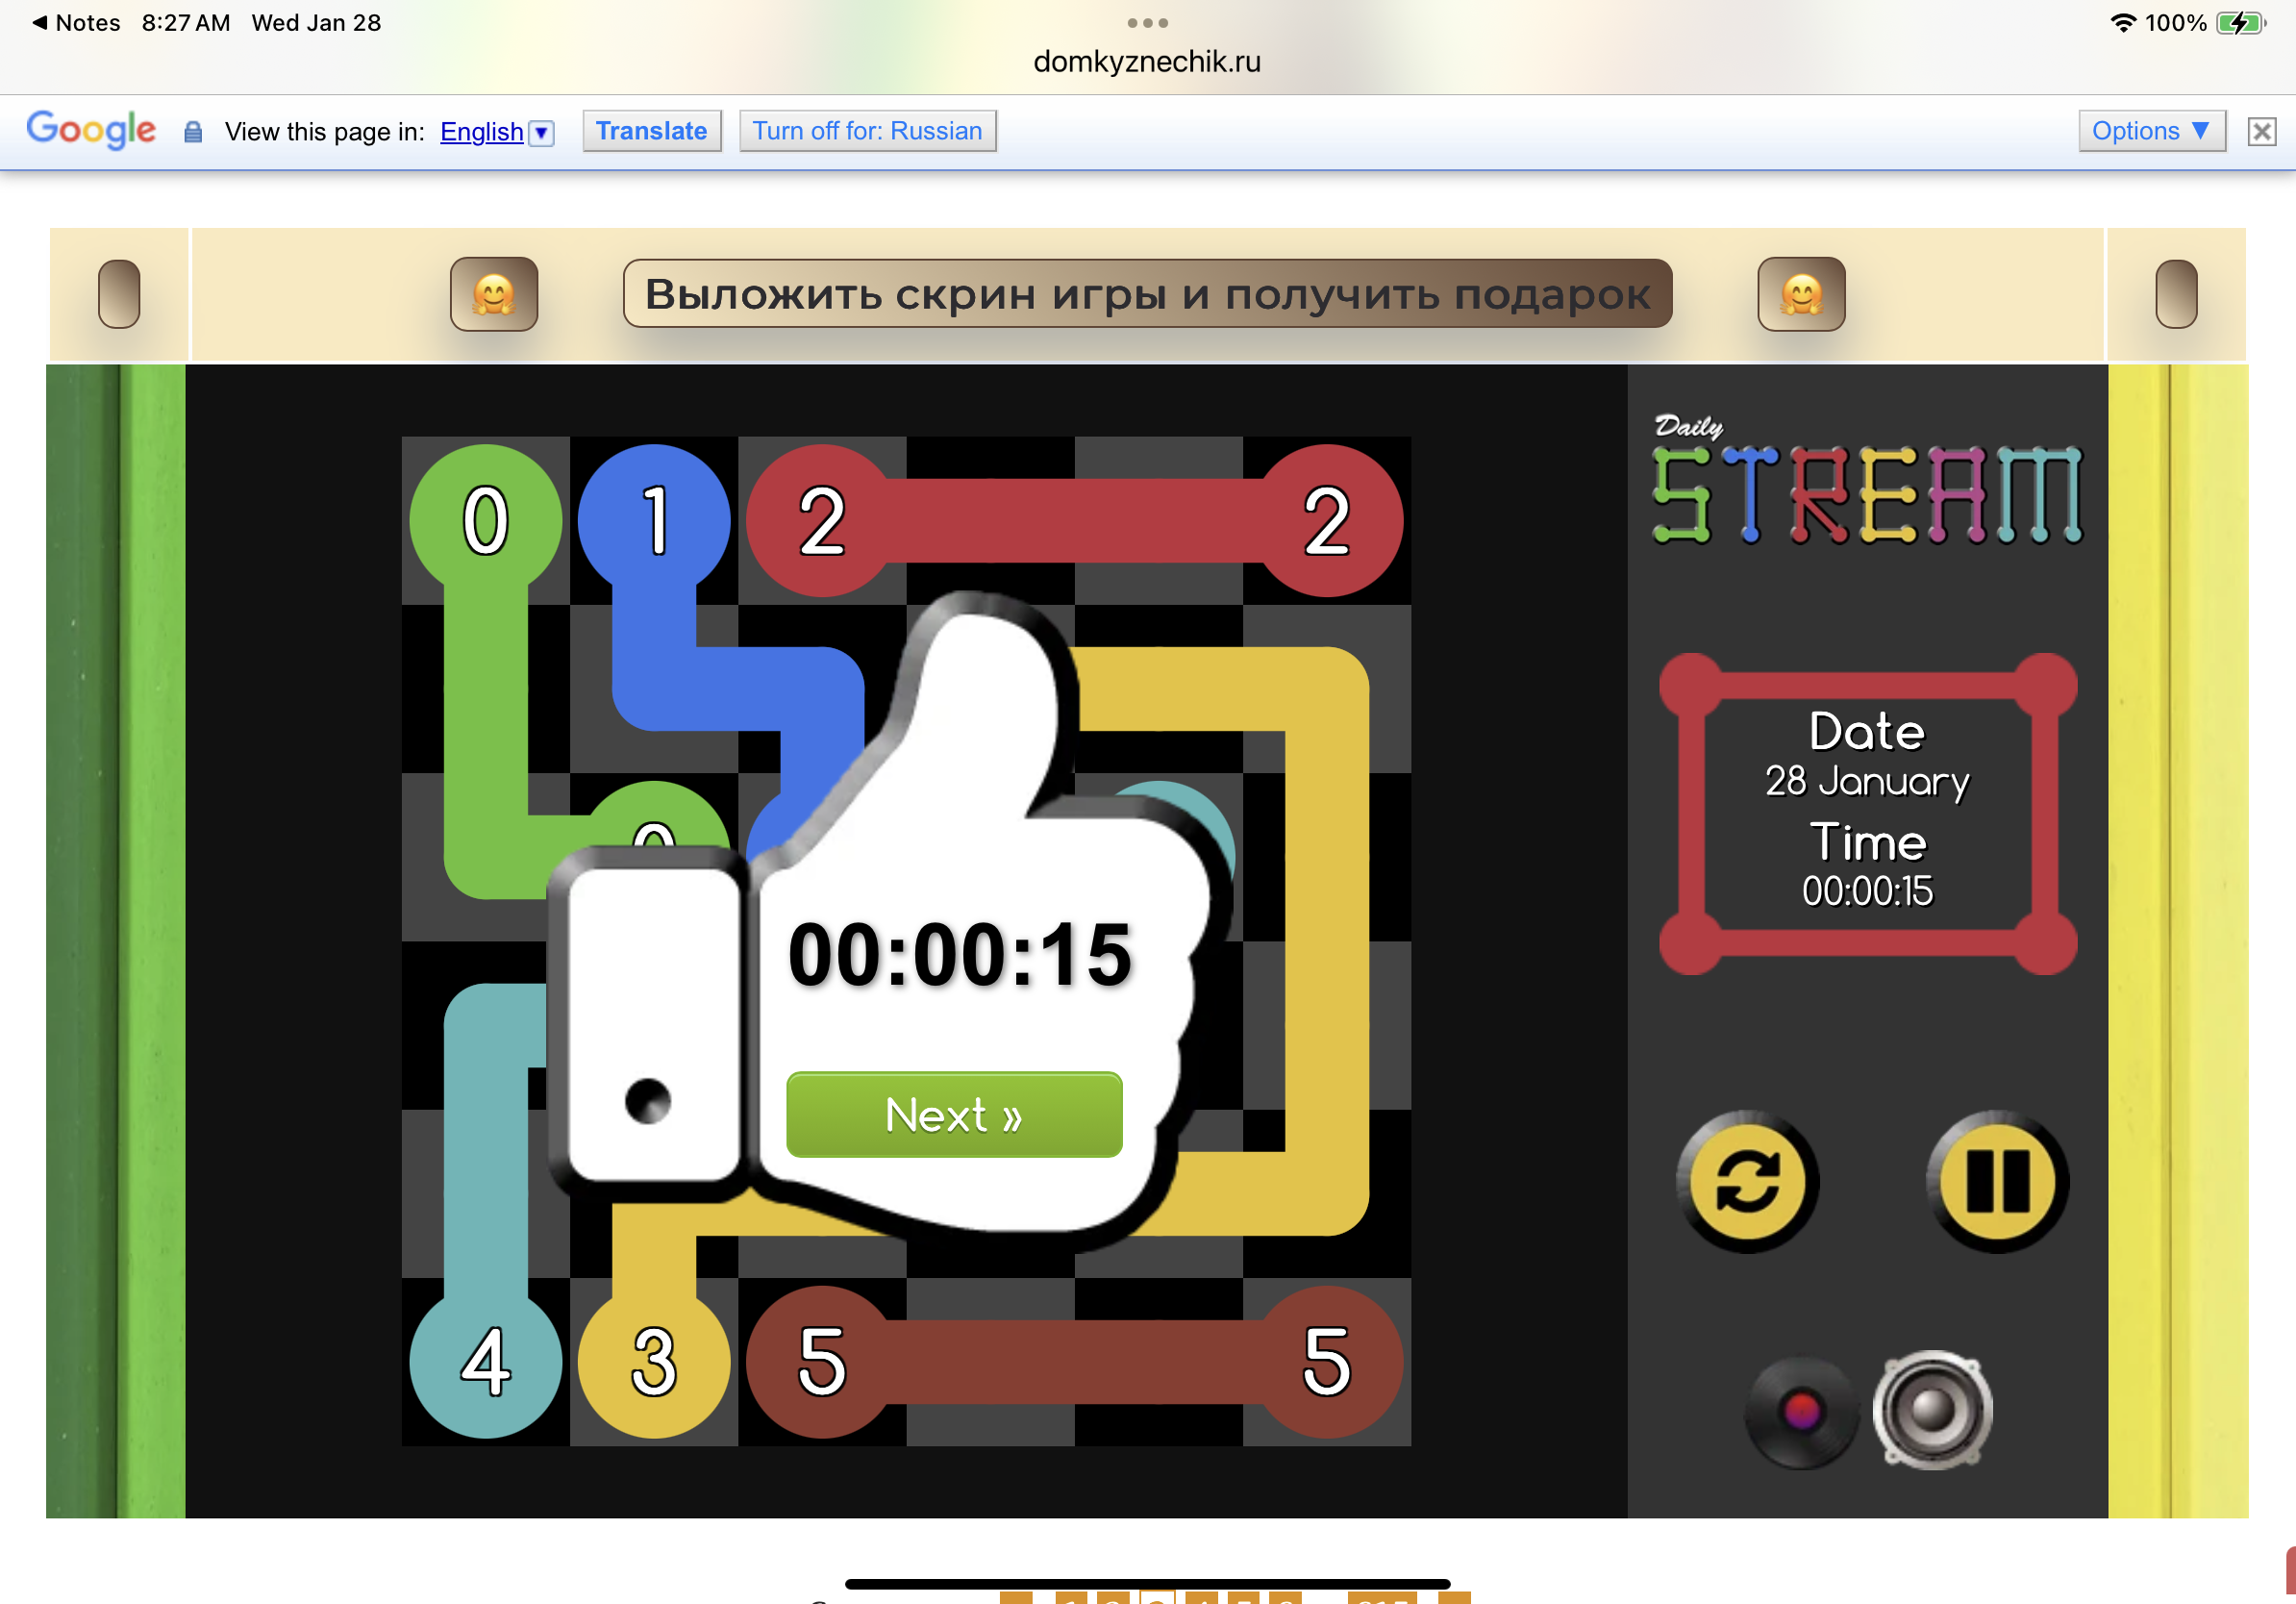Click the Russian screenshot gift banner

(x=1147, y=294)
